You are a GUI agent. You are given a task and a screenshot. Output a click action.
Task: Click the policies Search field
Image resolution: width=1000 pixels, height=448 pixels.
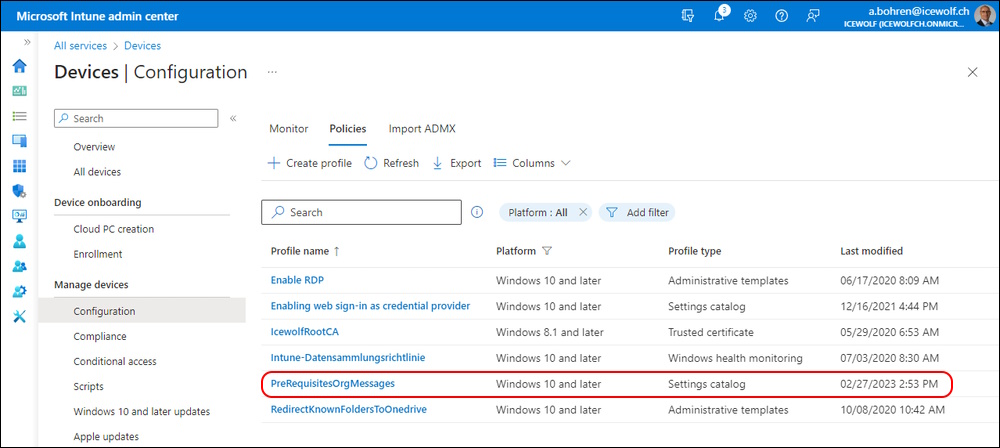click(x=361, y=213)
